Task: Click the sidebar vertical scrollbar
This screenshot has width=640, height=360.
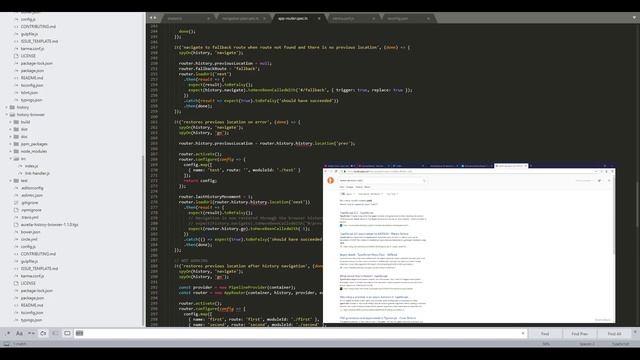Action: (143, 241)
